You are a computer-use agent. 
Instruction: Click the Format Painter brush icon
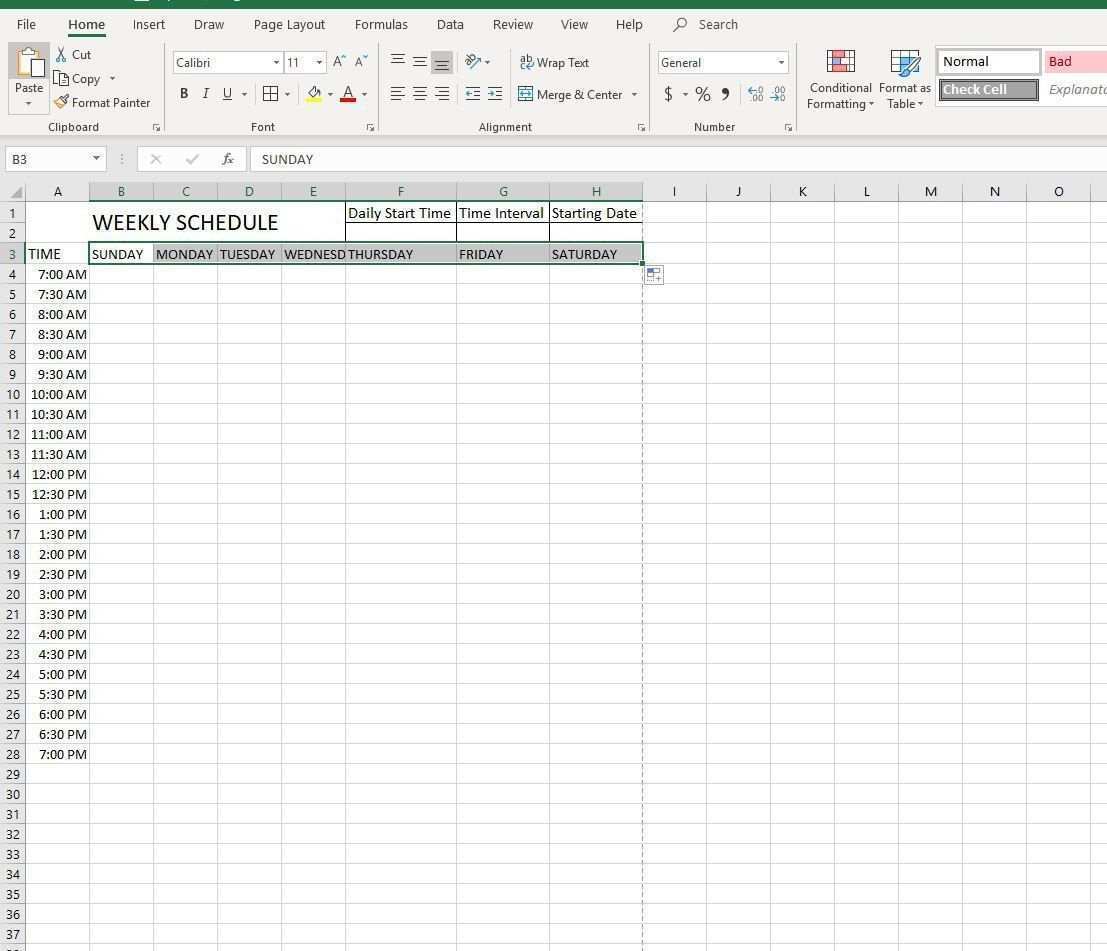click(x=62, y=102)
